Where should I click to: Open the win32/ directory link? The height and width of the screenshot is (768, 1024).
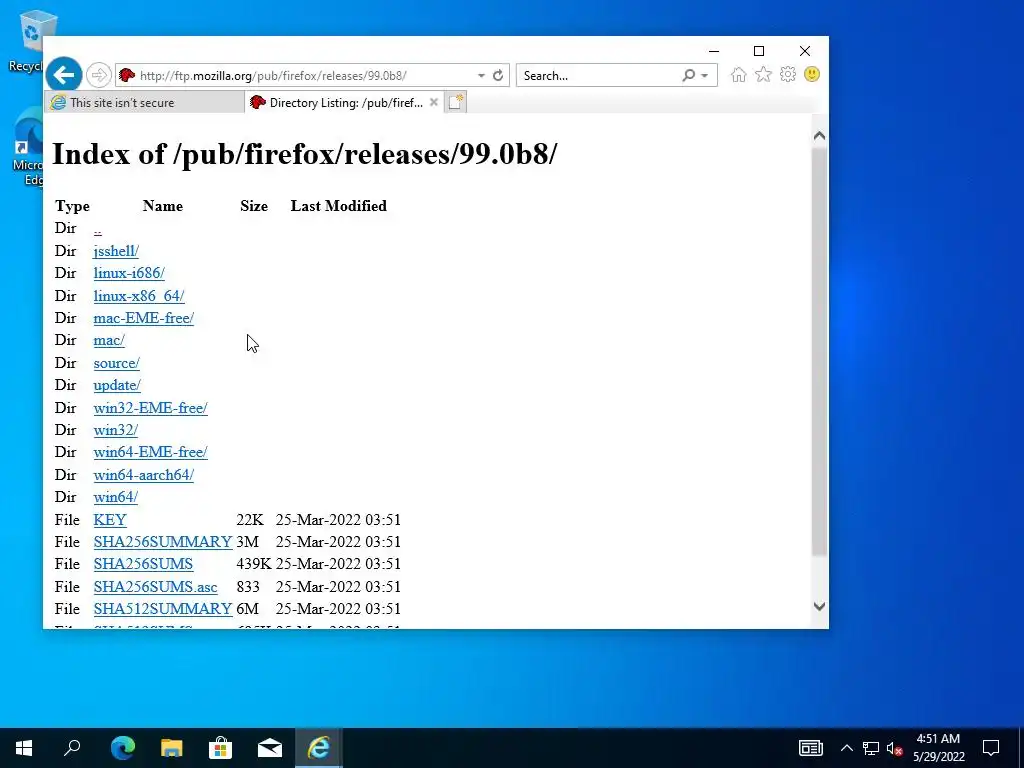coord(116,430)
